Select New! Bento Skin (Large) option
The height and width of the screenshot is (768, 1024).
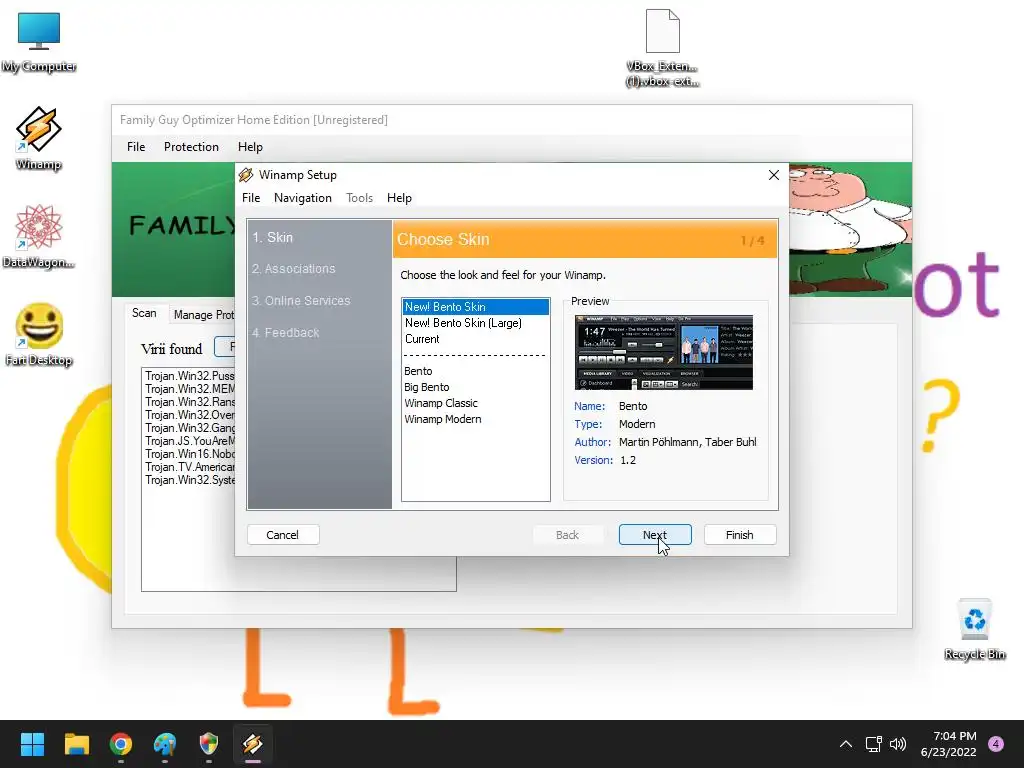pos(475,323)
